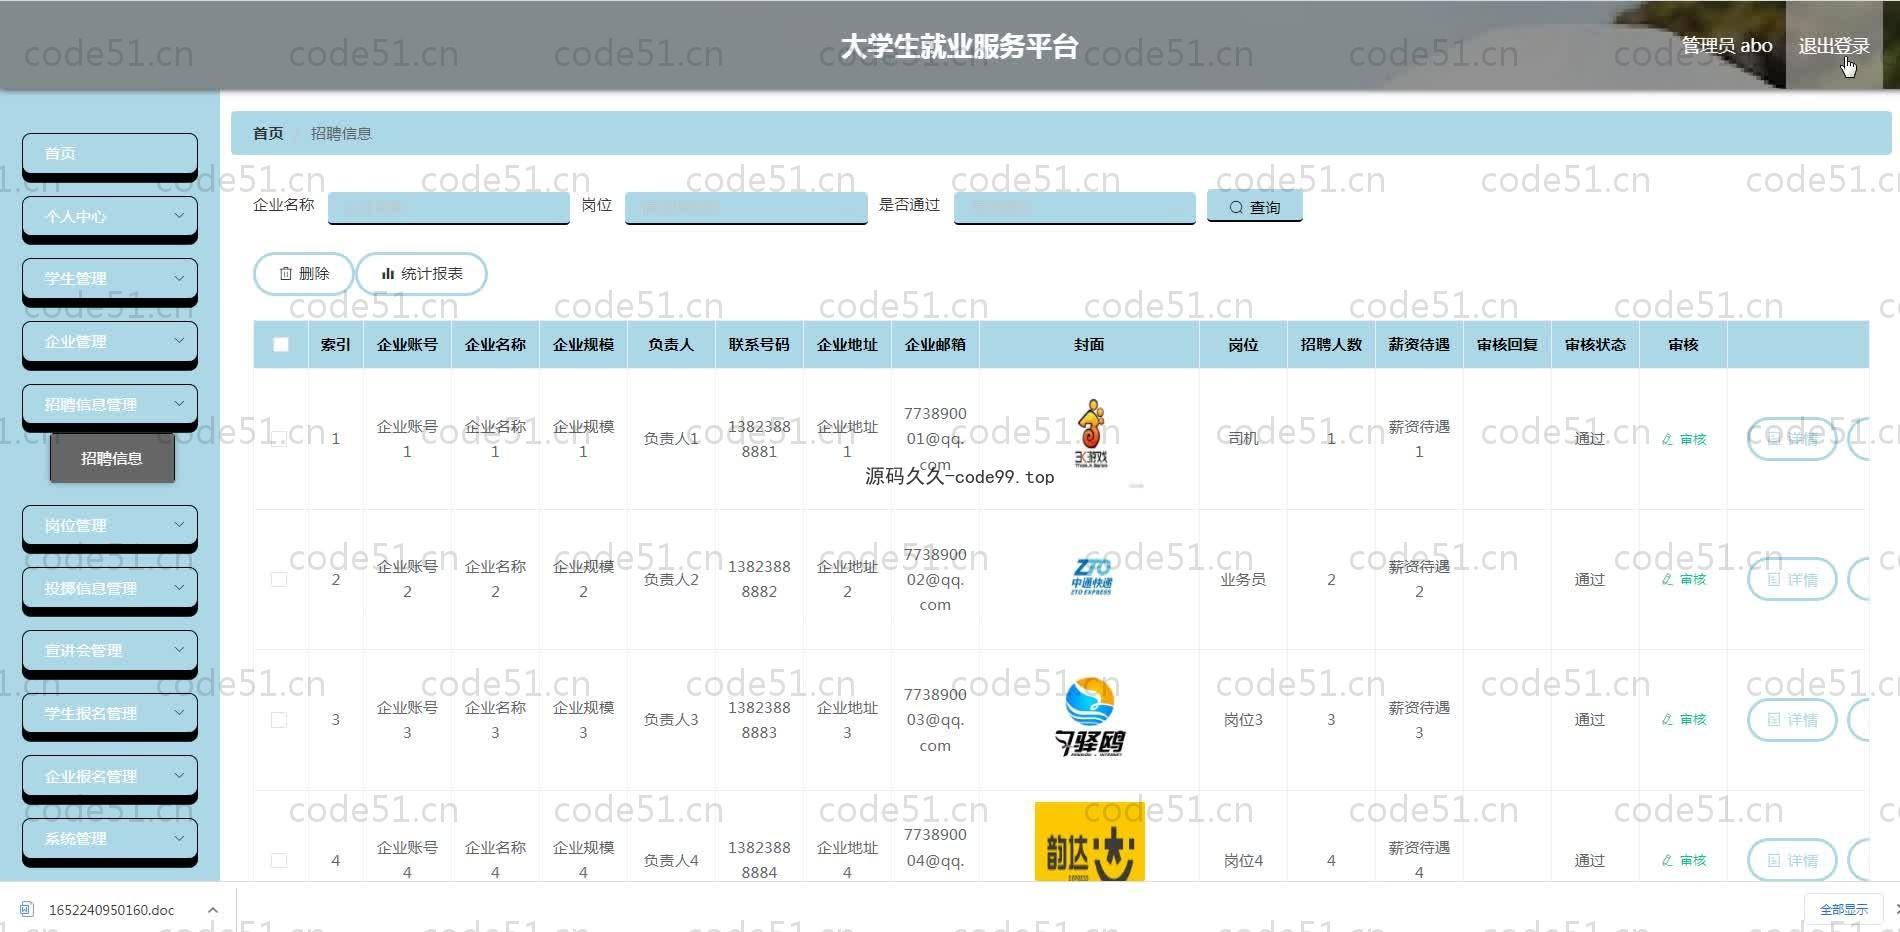This screenshot has height=932, width=1900.
Task: Click 首页 in the breadcrumb
Action: coord(268,133)
